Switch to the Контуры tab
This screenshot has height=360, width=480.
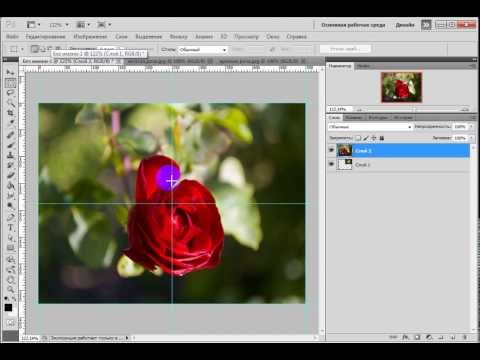click(378, 117)
